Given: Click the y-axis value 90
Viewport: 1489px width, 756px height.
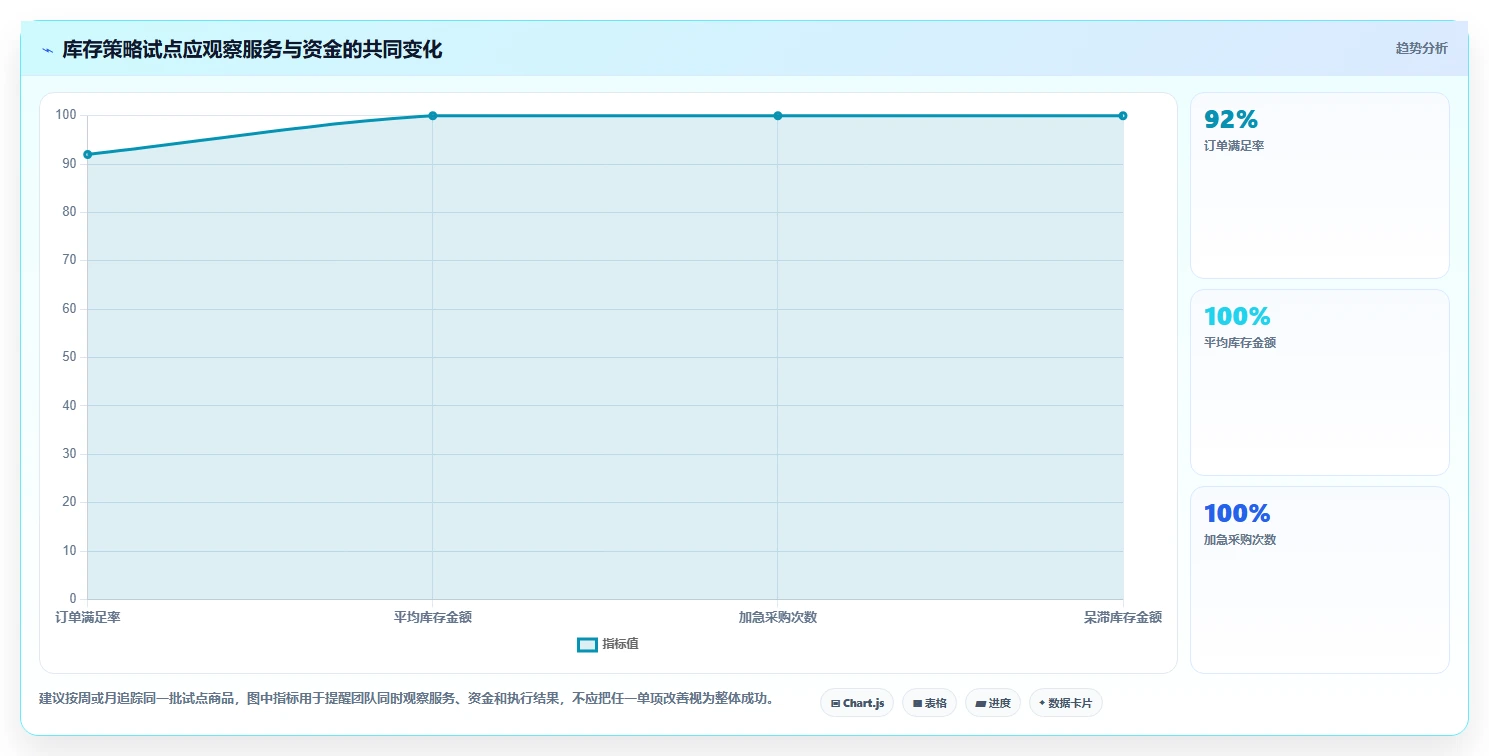Looking at the screenshot, I should (70, 163).
